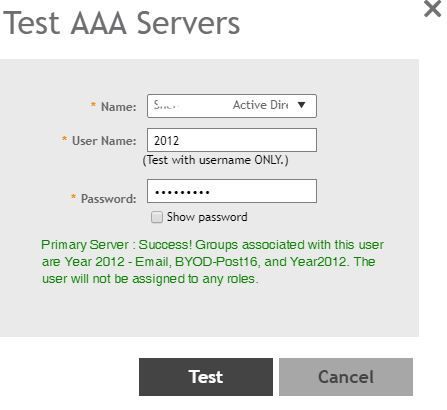Click the orange asterisk beside User Name
This screenshot has width=447, height=410.
click(64, 138)
